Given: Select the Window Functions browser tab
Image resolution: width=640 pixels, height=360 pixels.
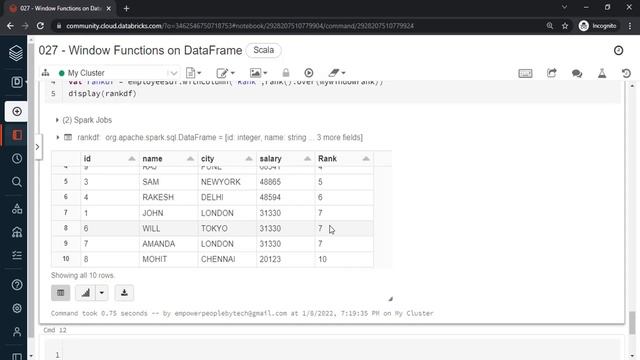Looking at the screenshot, I should [x=60, y=8].
